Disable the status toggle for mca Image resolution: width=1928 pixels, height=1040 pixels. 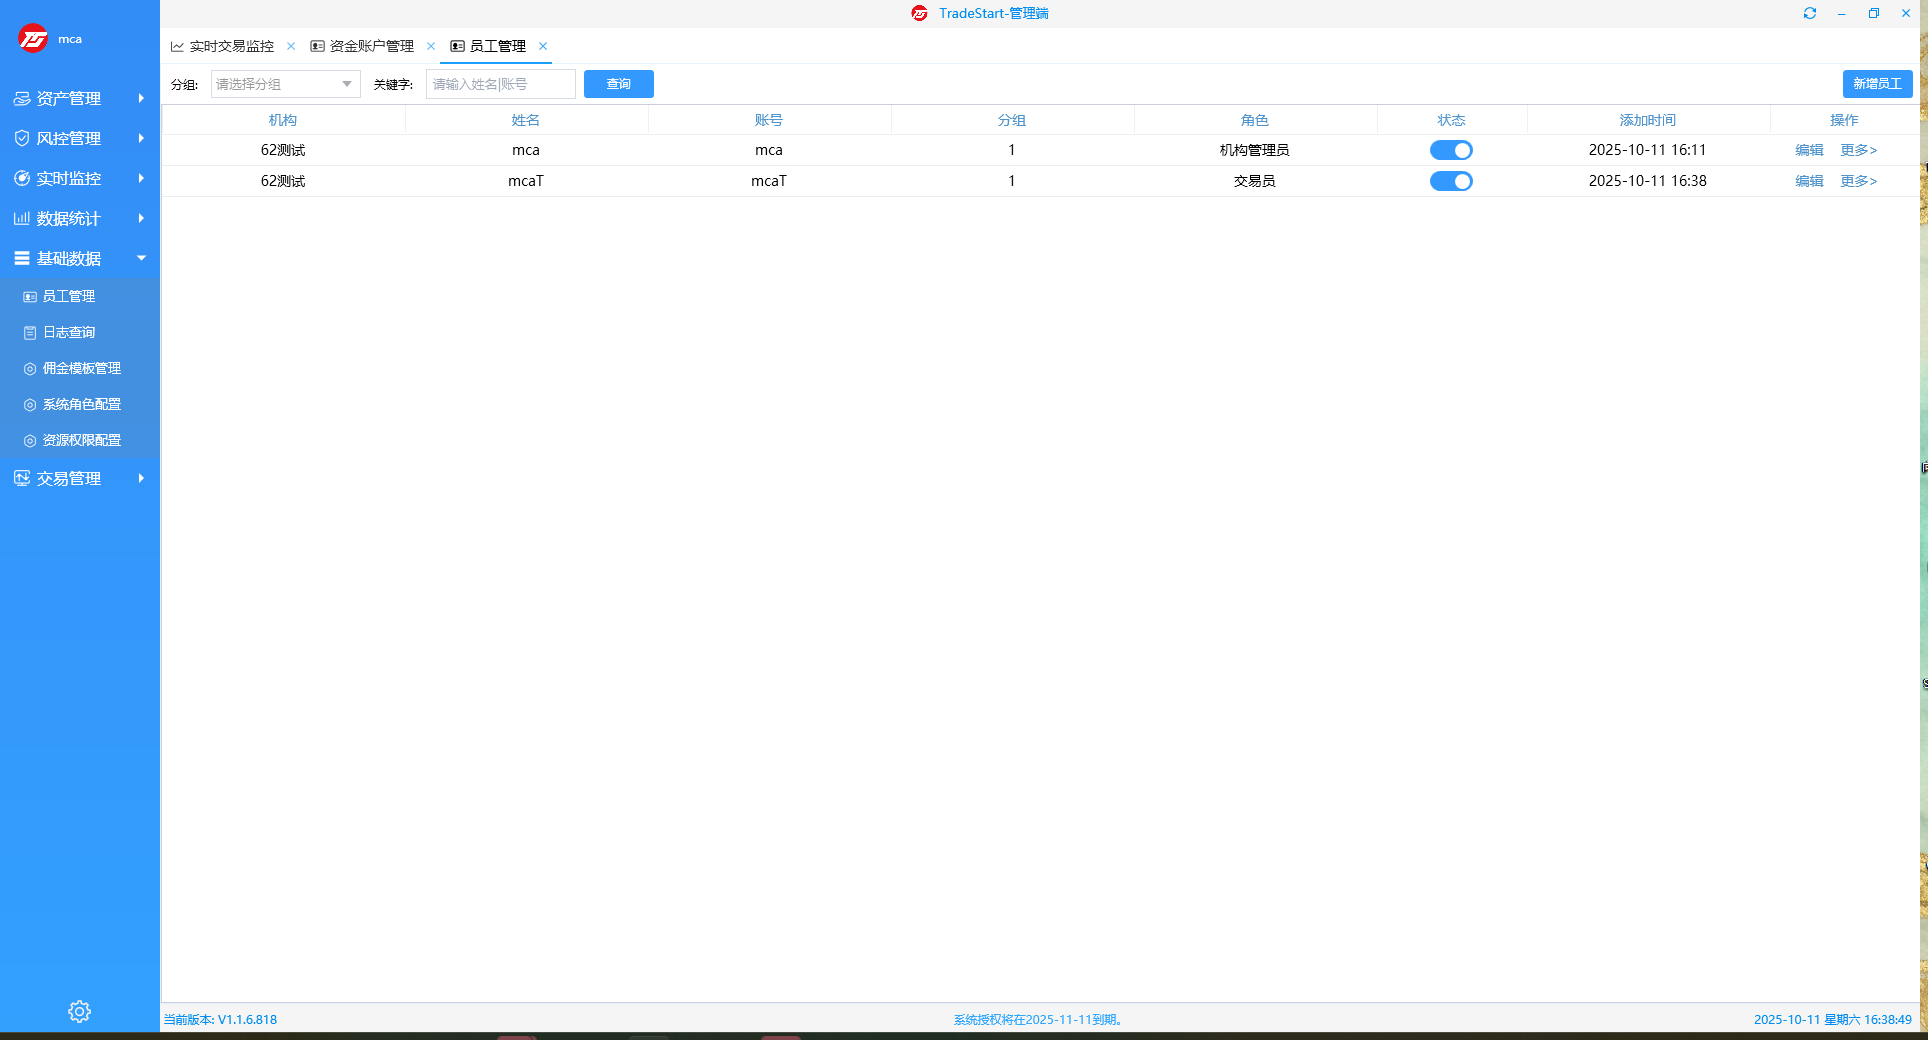[x=1450, y=150]
